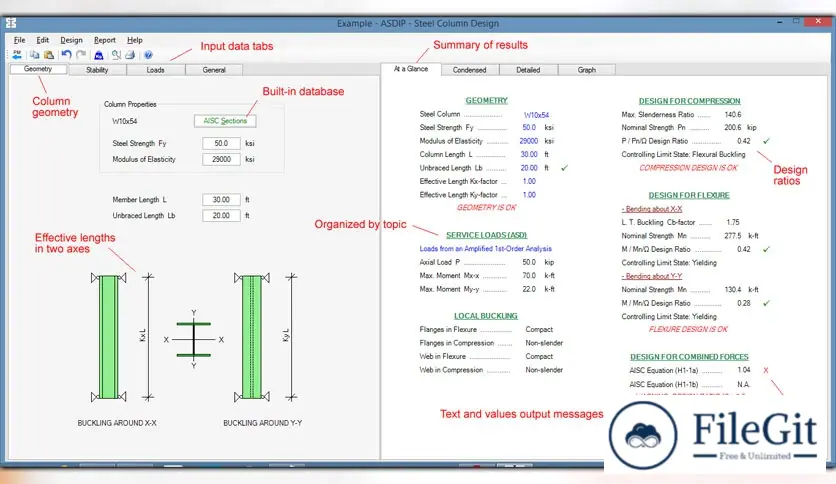The width and height of the screenshot is (836, 484).
Task: Click the Unbraced Length Lb input field
Action: 221,215
